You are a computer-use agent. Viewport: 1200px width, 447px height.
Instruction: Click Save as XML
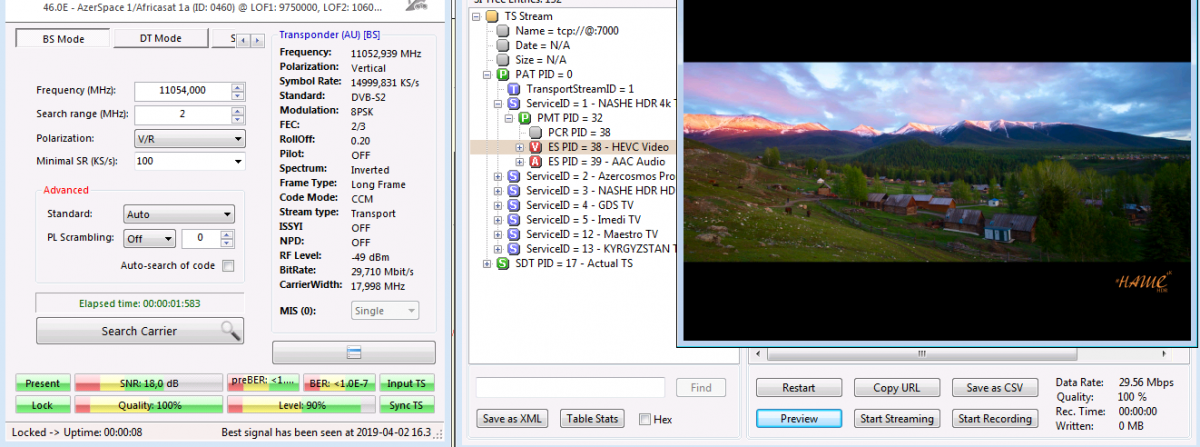pyautogui.click(x=512, y=419)
